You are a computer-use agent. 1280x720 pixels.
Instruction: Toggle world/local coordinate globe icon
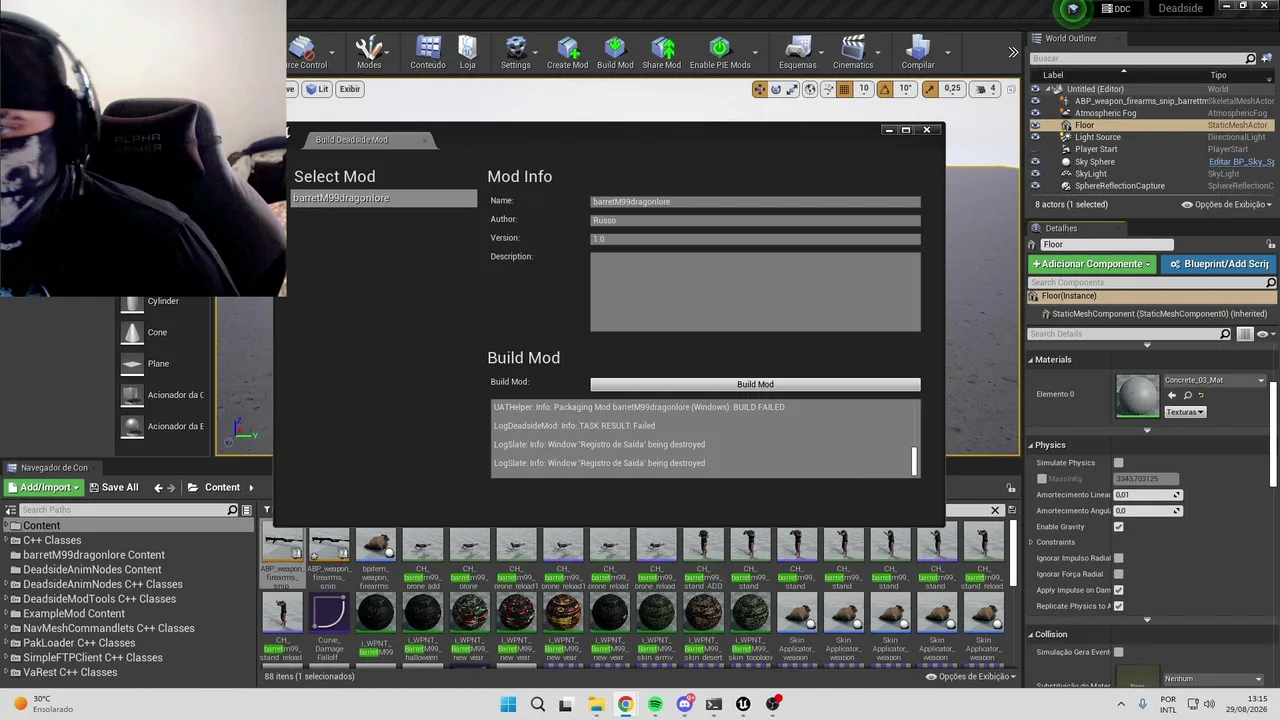[x=810, y=89]
